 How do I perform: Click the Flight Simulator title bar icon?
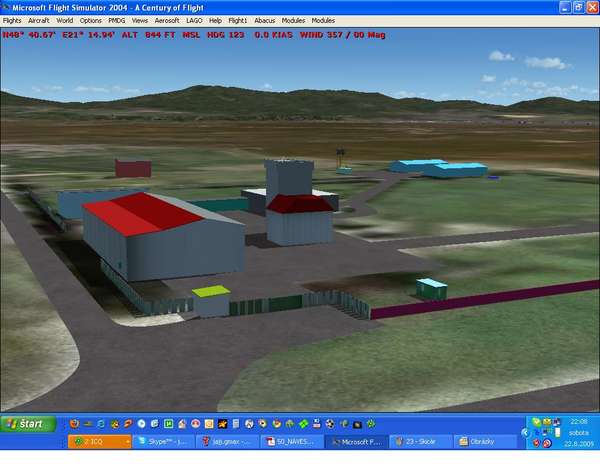click(x=6, y=7)
